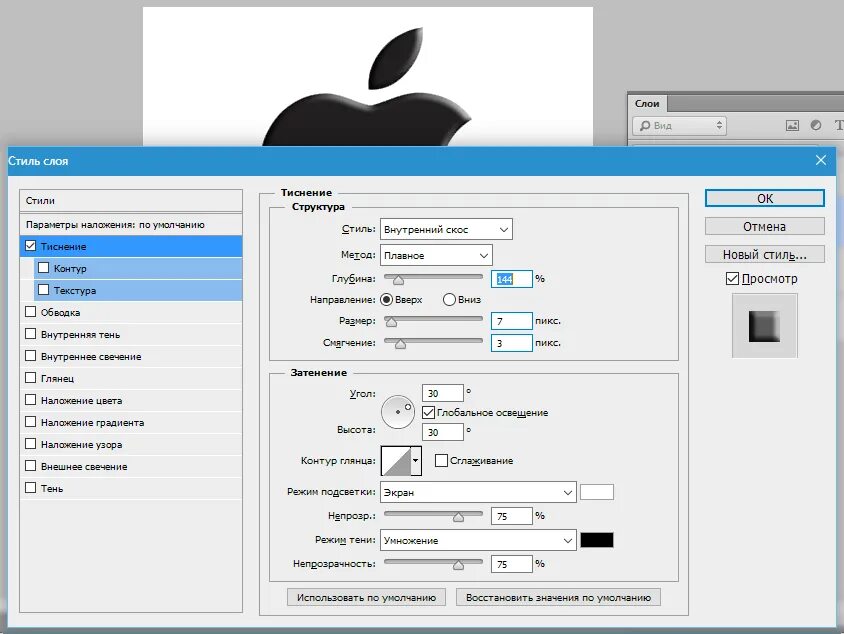This screenshot has height=634, width=844.
Task: Click the Отмена button
Action: tap(764, 227)
